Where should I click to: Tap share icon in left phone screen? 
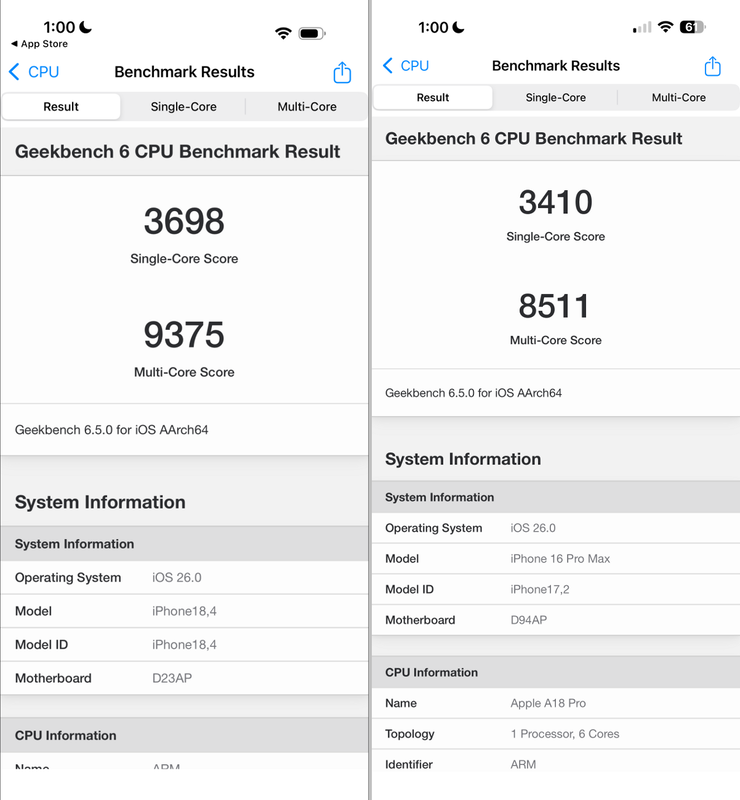pyautogui.click(x=342, y=72)
